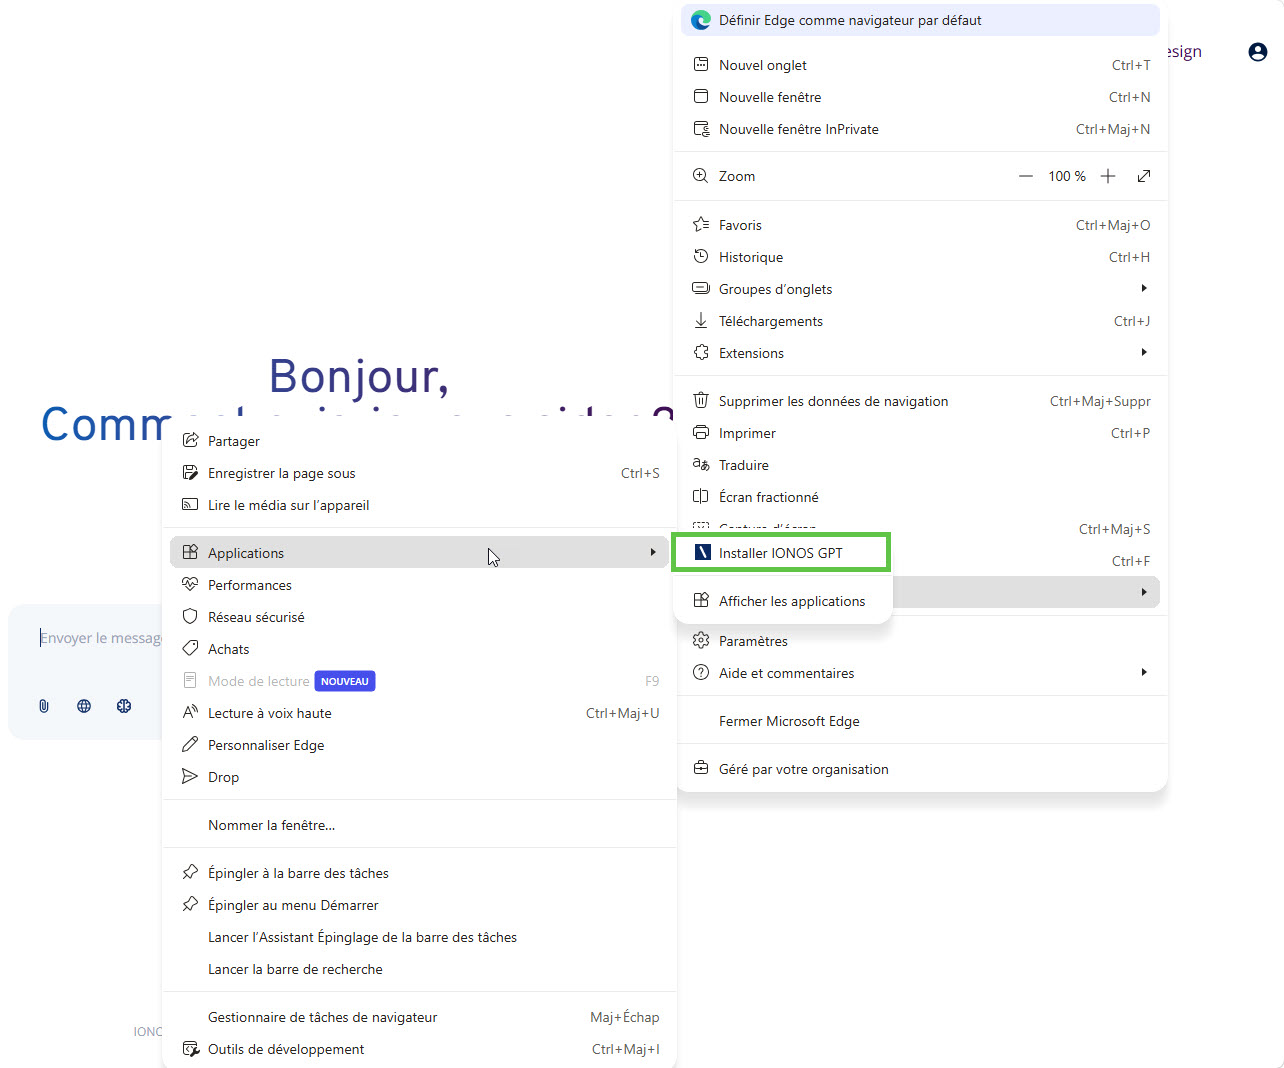Click the Paramètres gear icon
This screenshot has height=1068, width=1284.
tap(701, 641)
